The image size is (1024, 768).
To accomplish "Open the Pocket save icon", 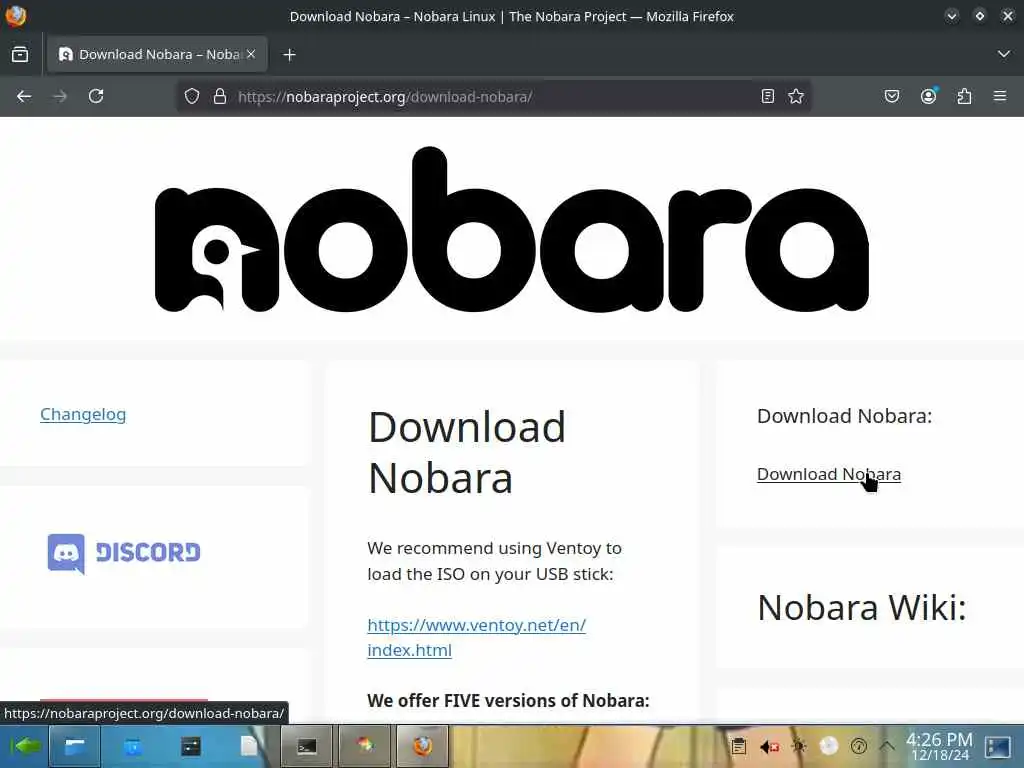I will pyautogui.click(x=892, y=97).
